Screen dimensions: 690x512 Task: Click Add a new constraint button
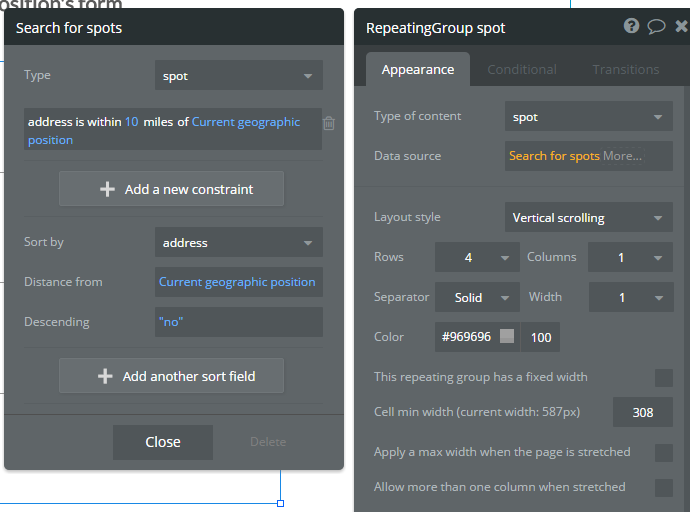point(171,189)
